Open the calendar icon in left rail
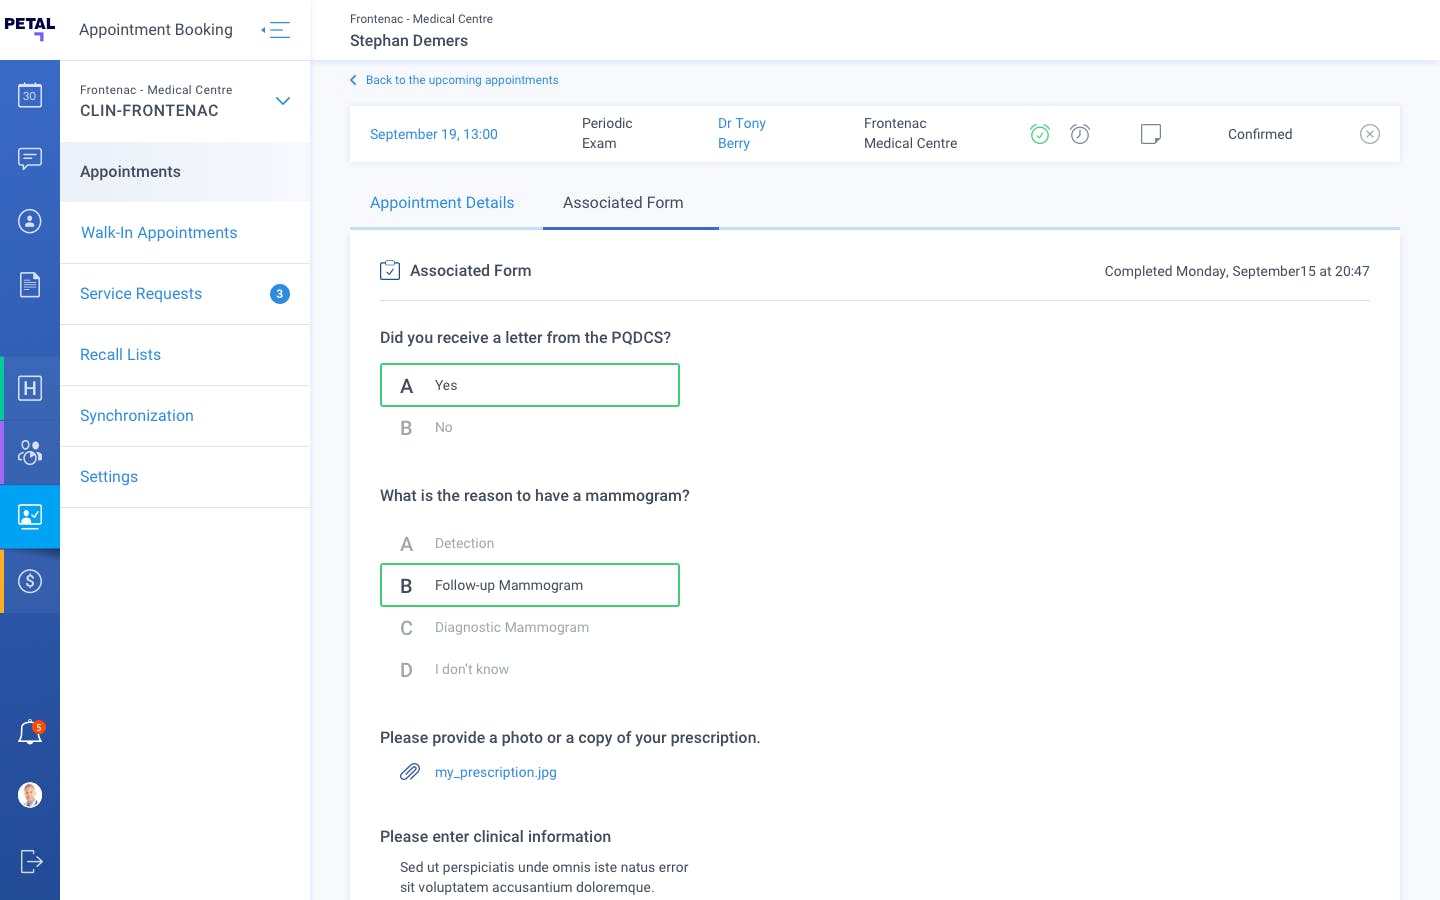 [x=30, y=96]
